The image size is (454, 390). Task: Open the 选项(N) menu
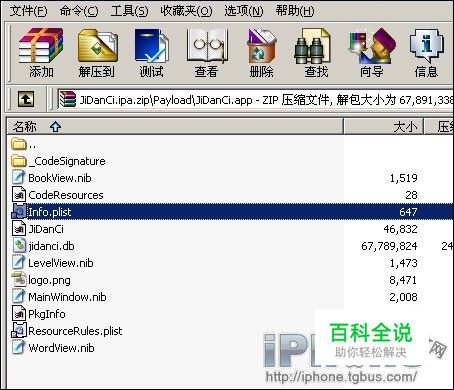click(244, 11)
